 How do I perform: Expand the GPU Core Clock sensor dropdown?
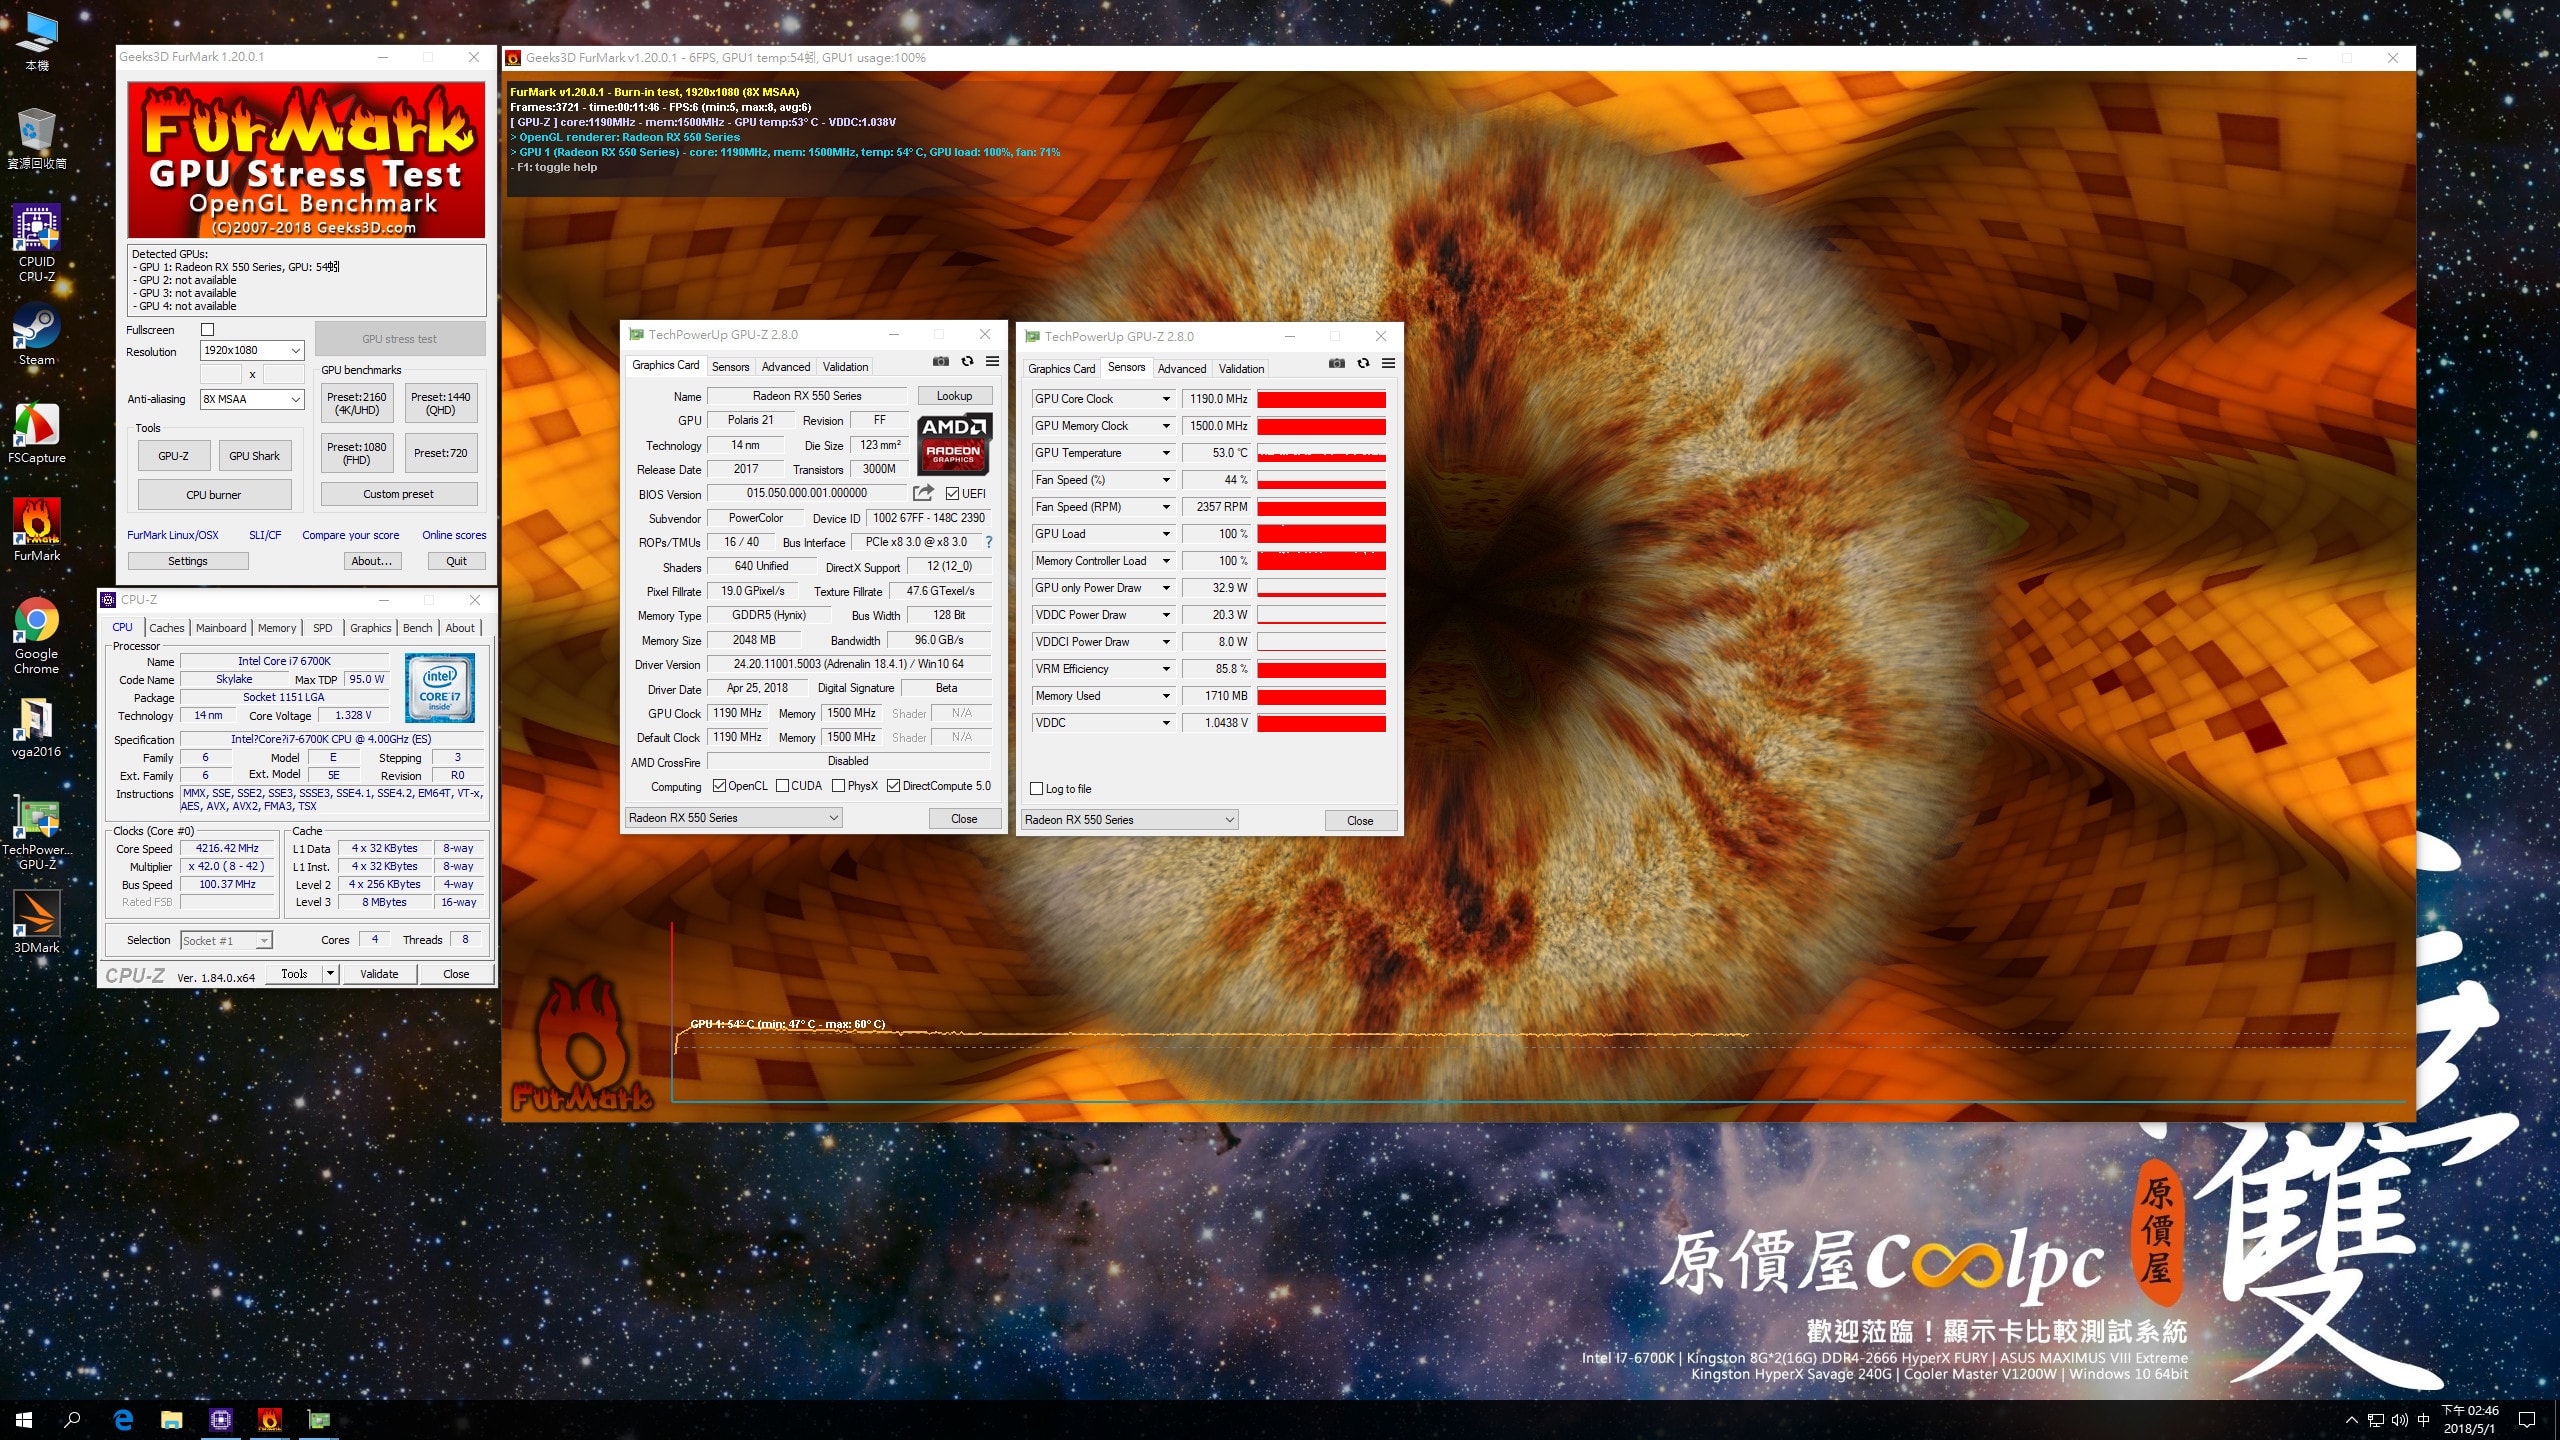pos(1166,399)
